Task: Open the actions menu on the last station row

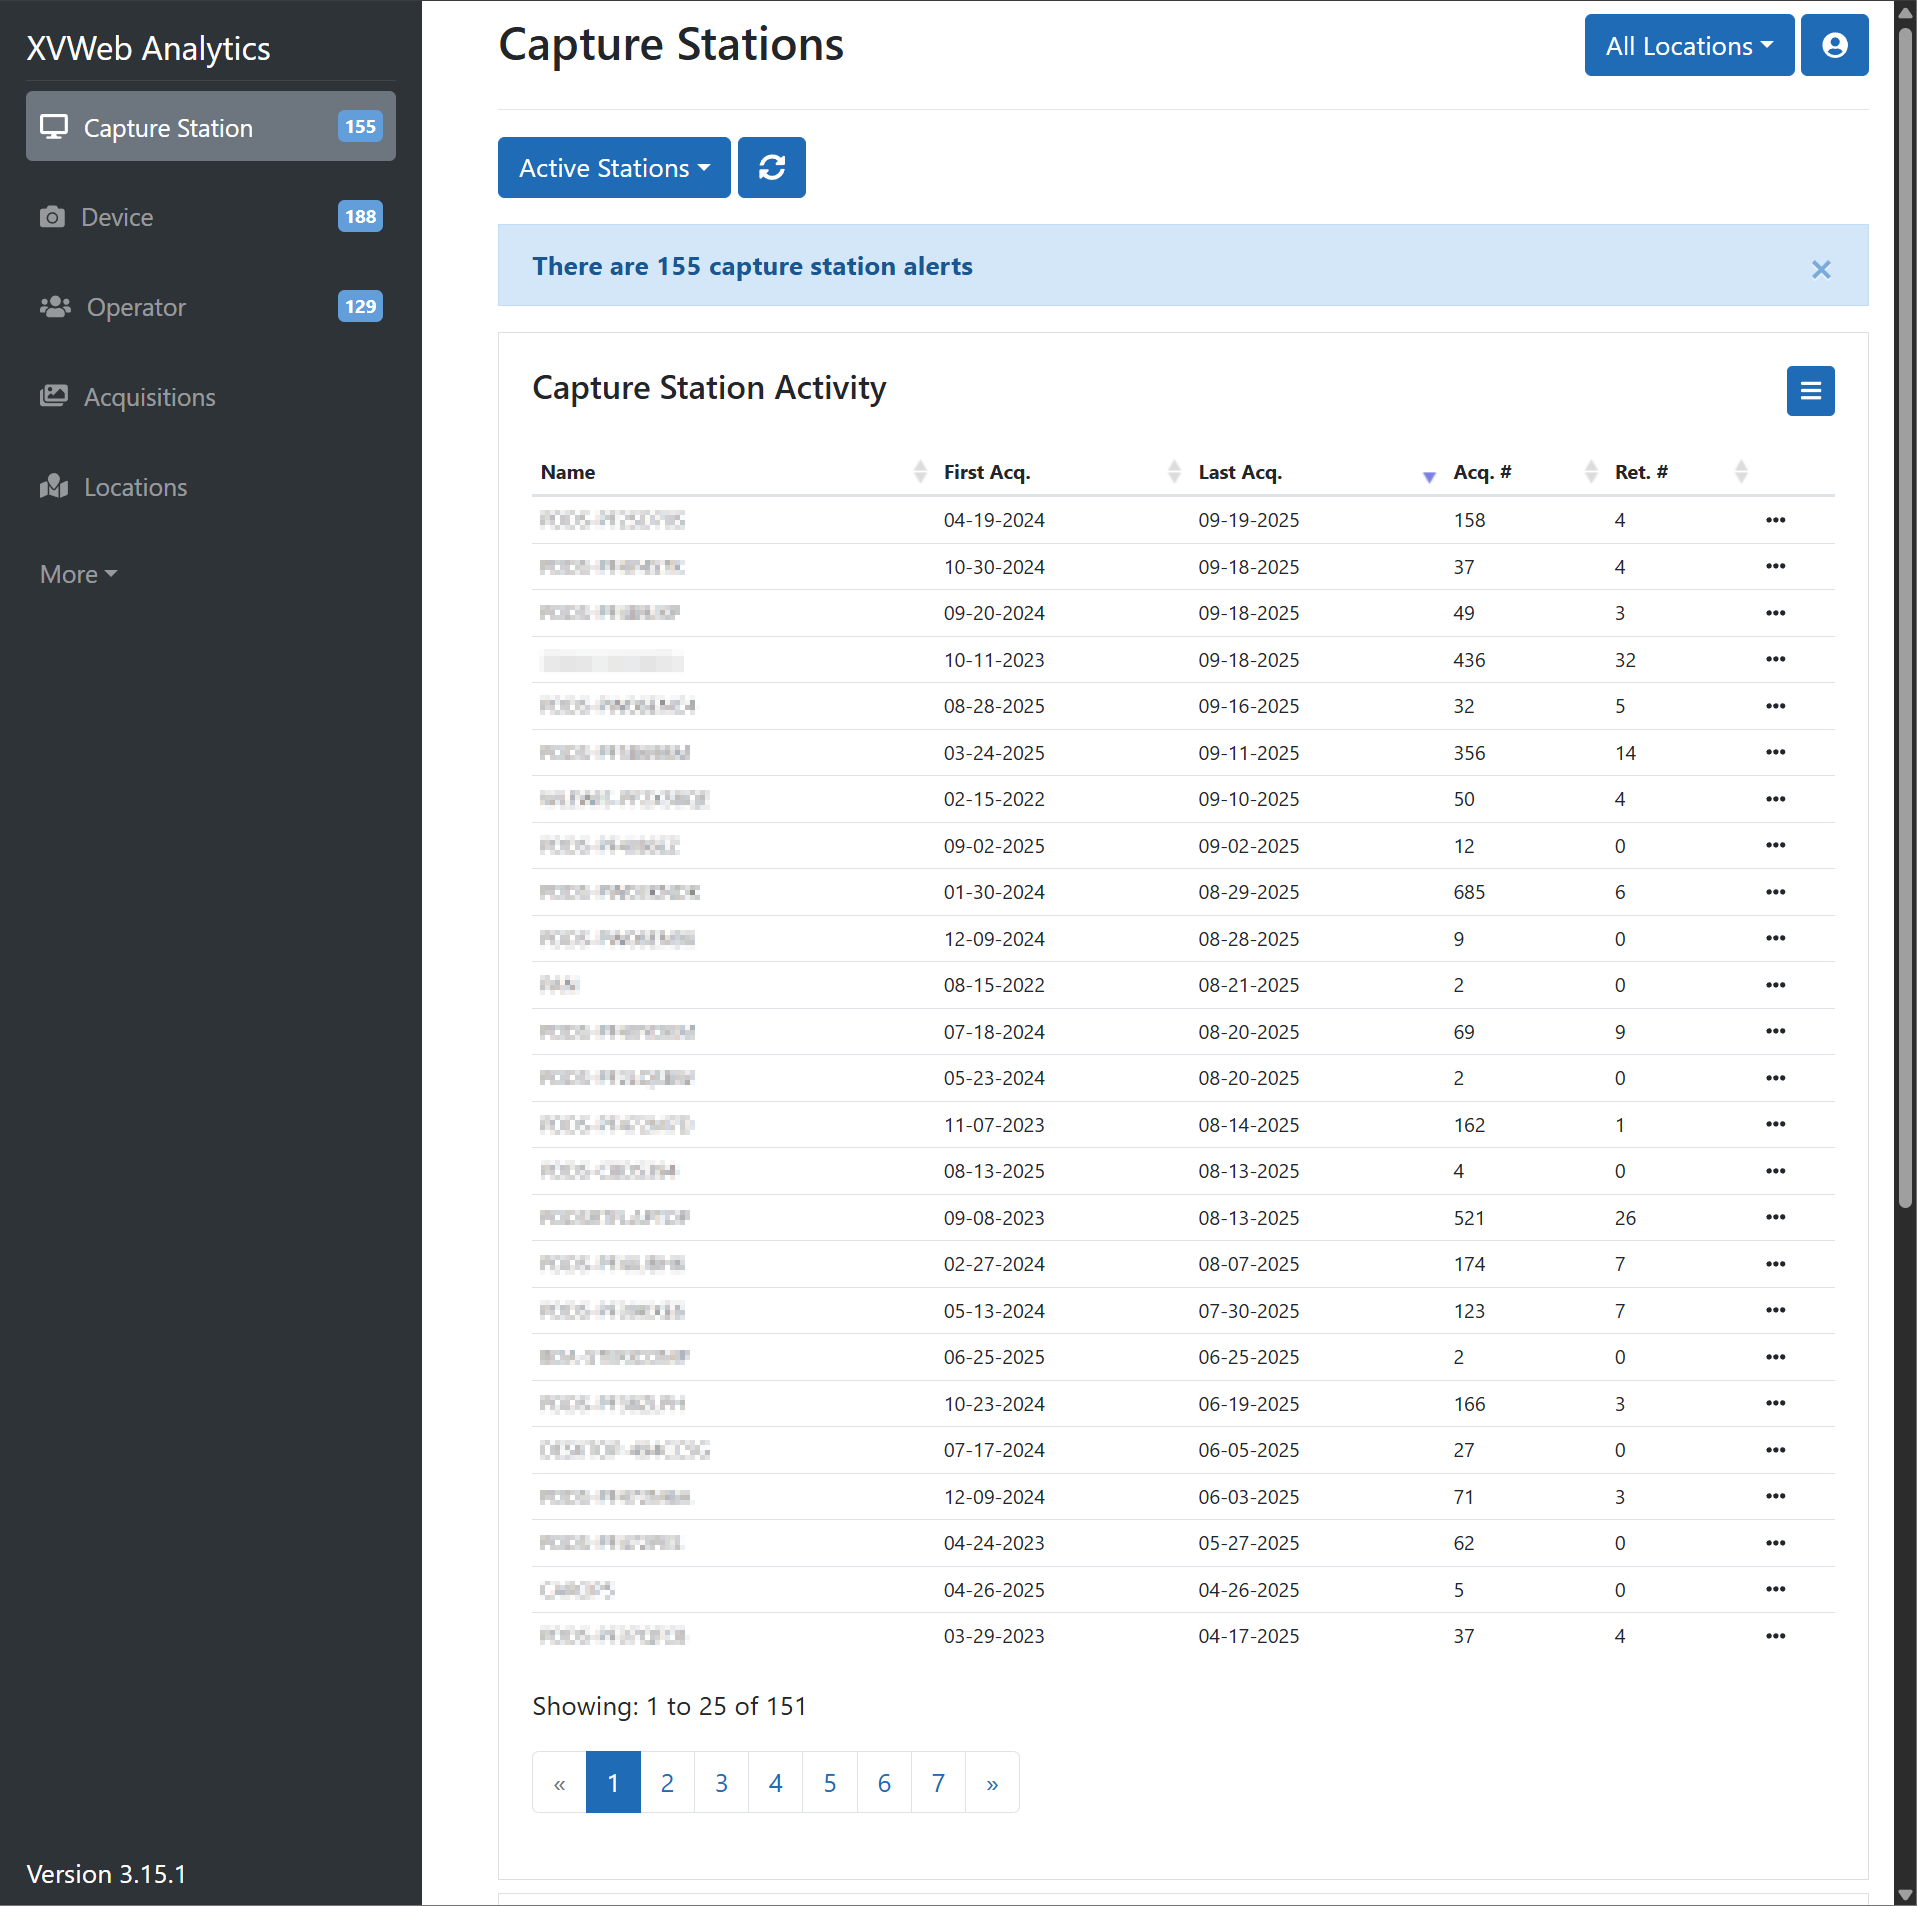Action: (1775, 1636)
